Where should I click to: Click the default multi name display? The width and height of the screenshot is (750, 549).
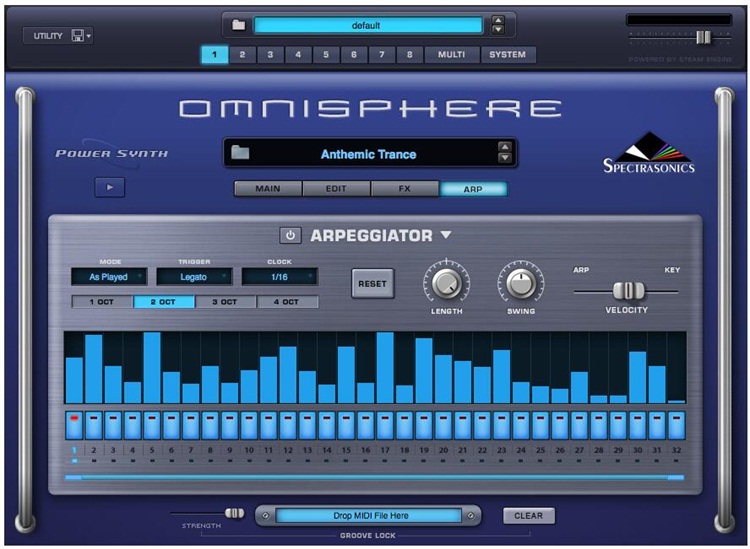(x=367, y=25)
